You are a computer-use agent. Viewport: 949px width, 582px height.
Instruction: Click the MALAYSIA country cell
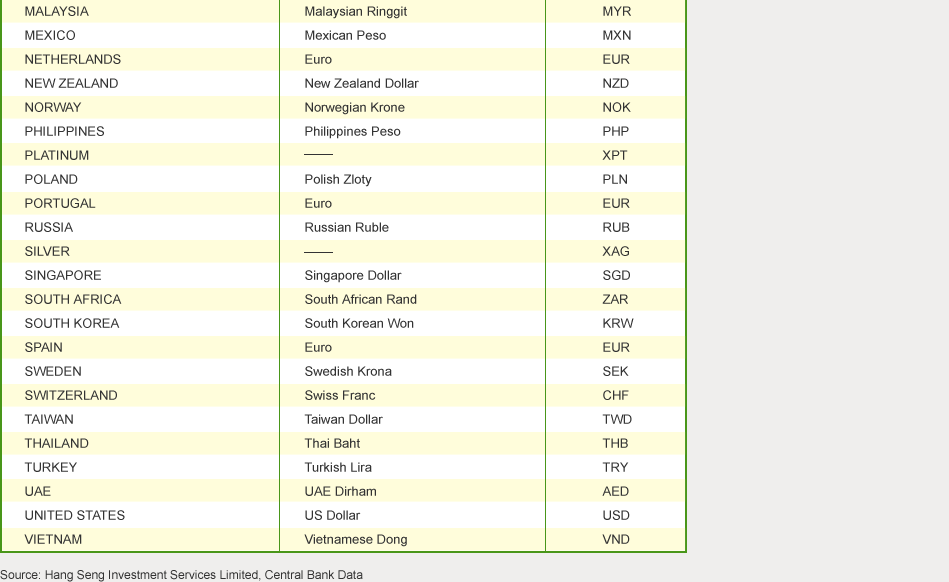(x=56, y=11)
